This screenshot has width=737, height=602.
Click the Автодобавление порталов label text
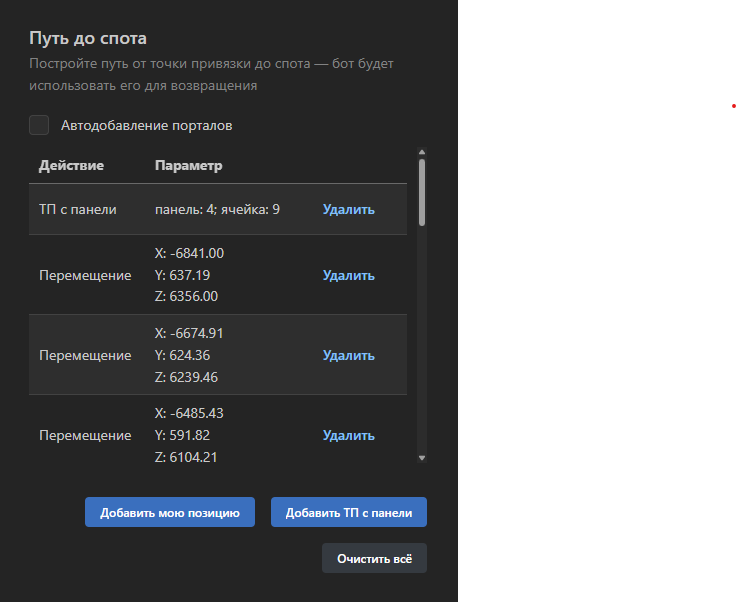[146, 125]
